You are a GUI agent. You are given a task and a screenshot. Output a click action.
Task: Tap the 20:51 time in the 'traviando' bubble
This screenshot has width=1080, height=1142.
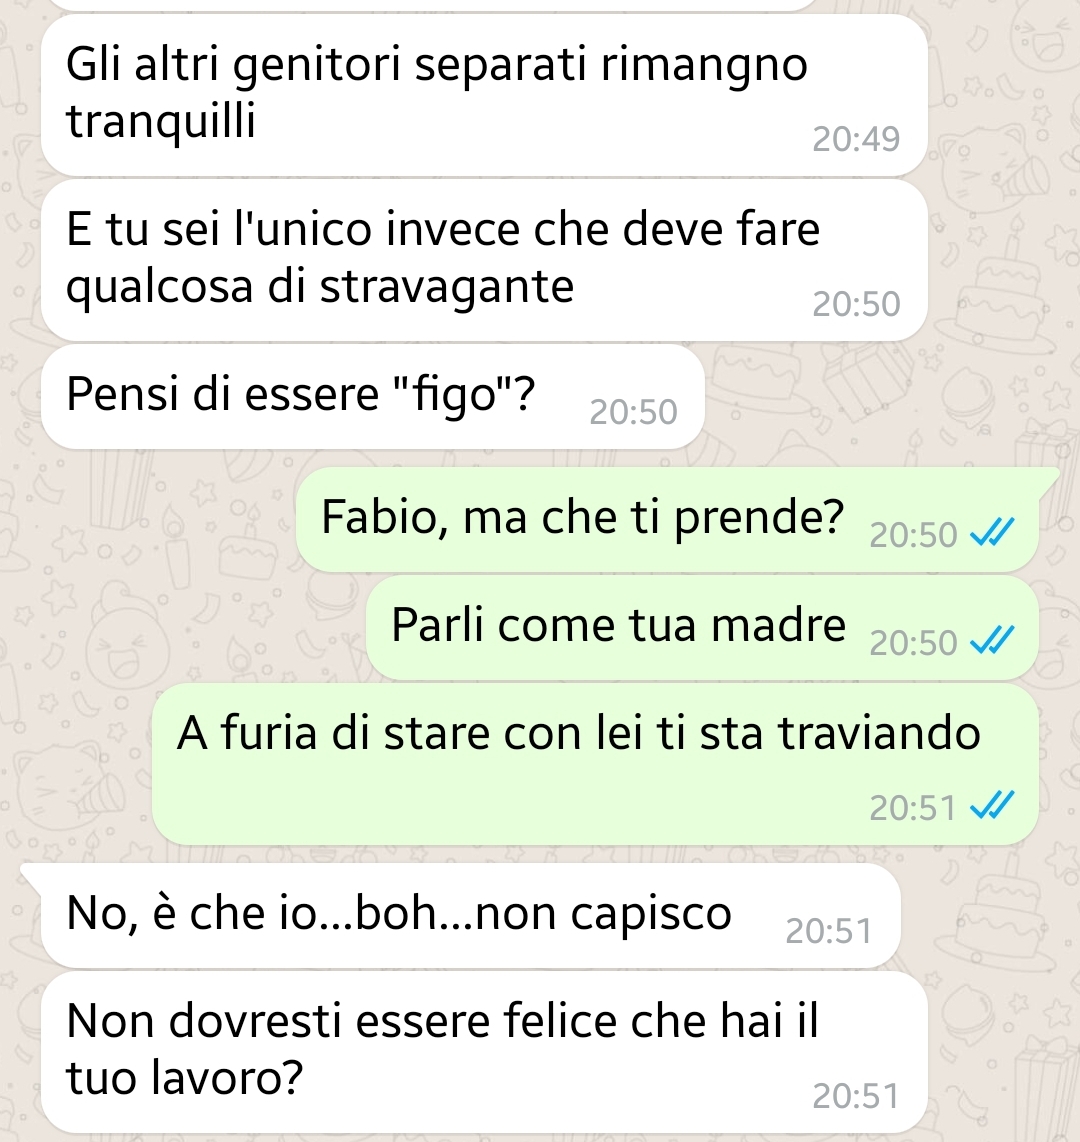(x=913, y=808)
